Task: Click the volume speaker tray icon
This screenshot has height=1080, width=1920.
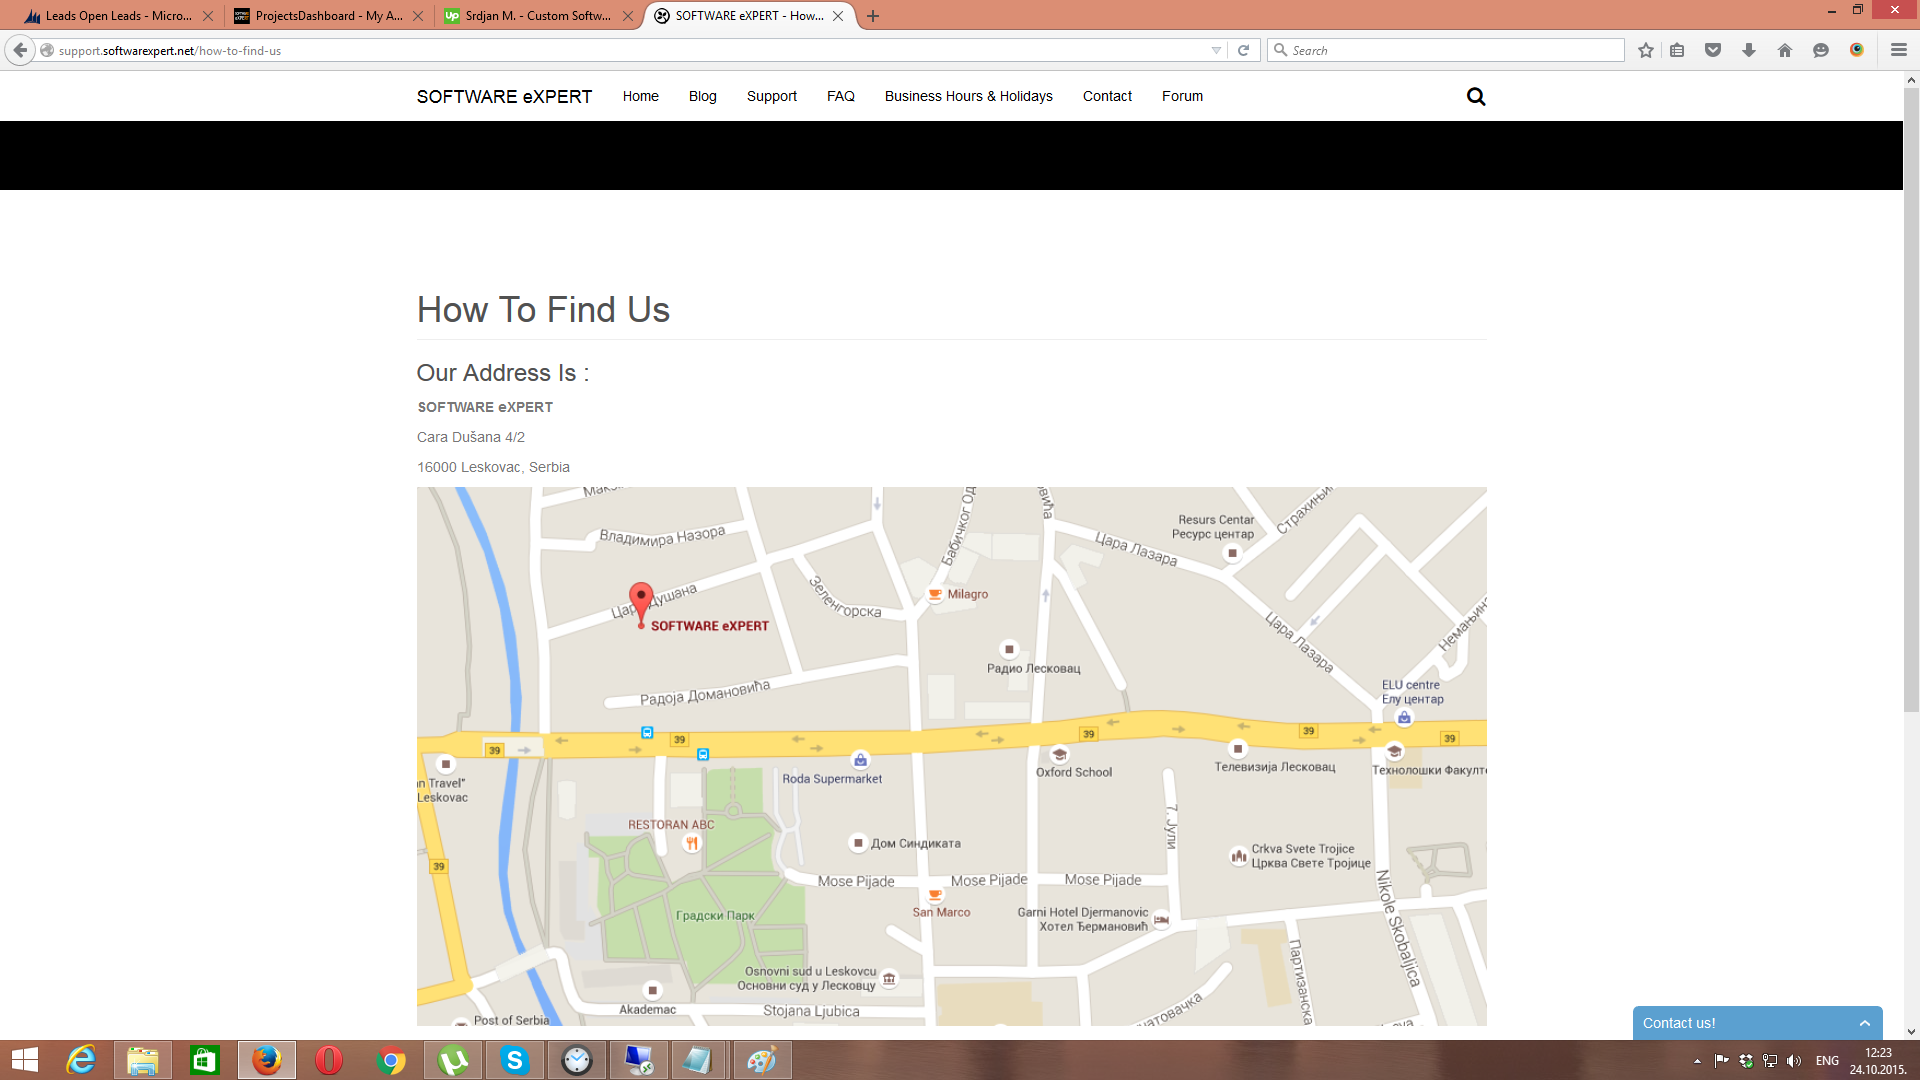Action: [1794, 1061]
